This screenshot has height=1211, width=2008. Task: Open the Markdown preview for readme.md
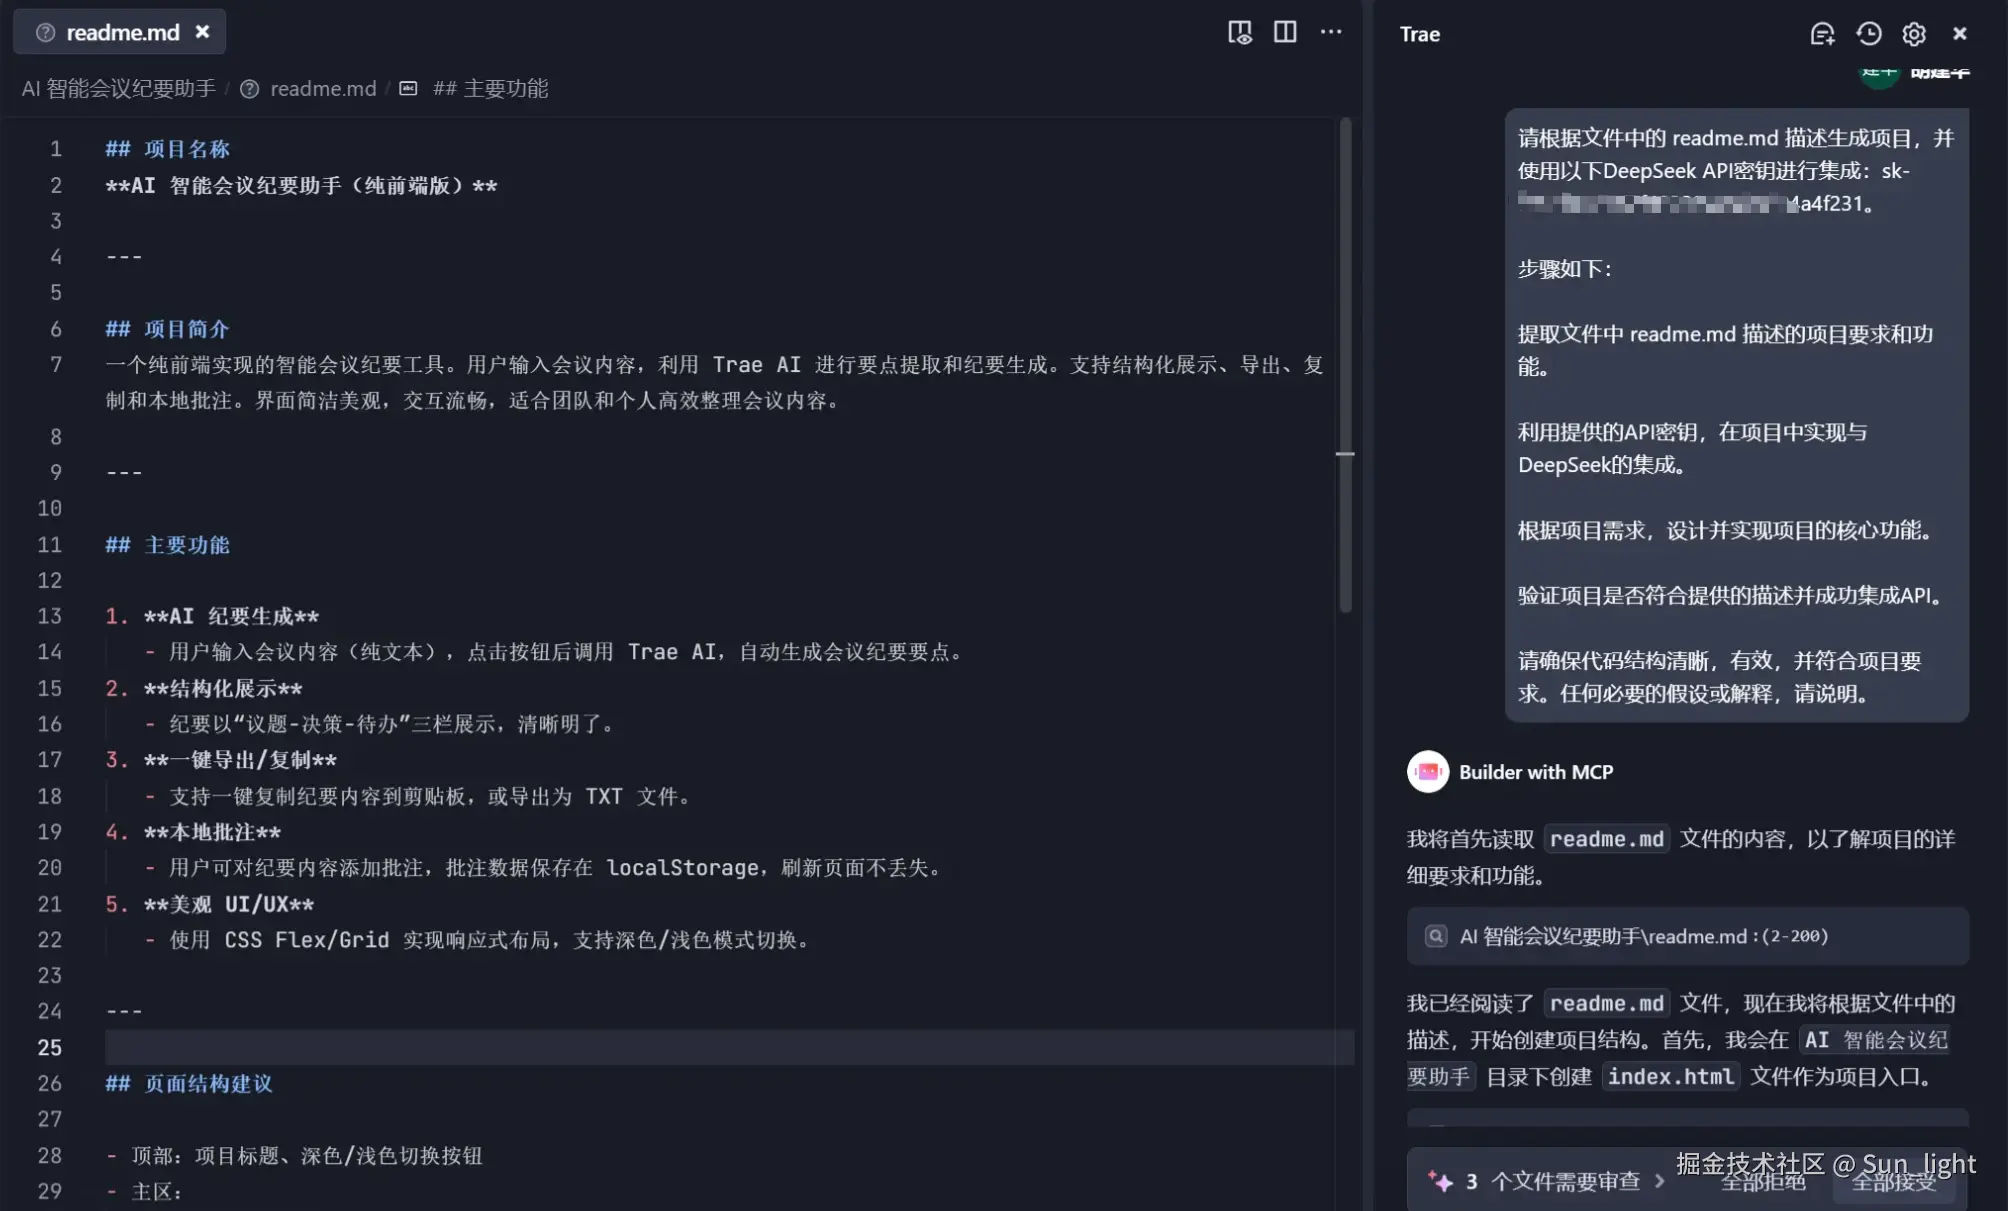point(1240,31)
